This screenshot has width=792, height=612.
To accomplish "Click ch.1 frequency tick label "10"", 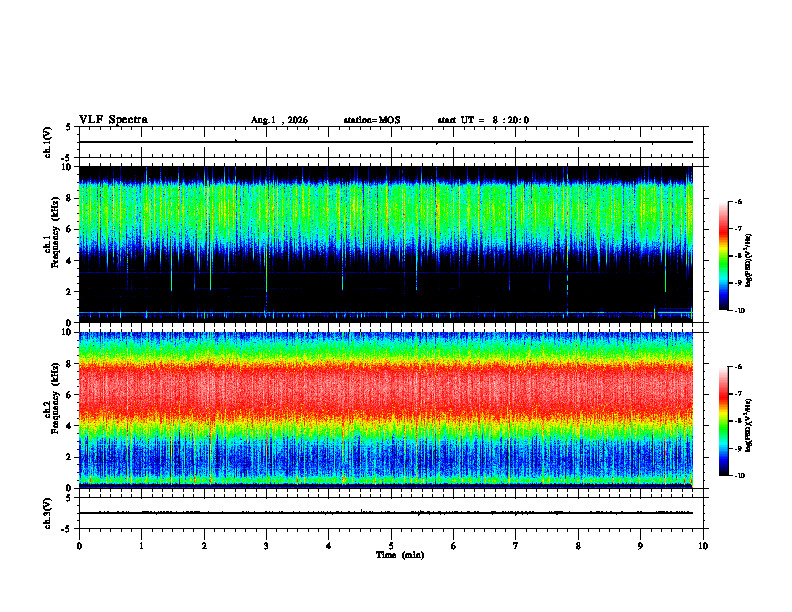I will 68,167.
